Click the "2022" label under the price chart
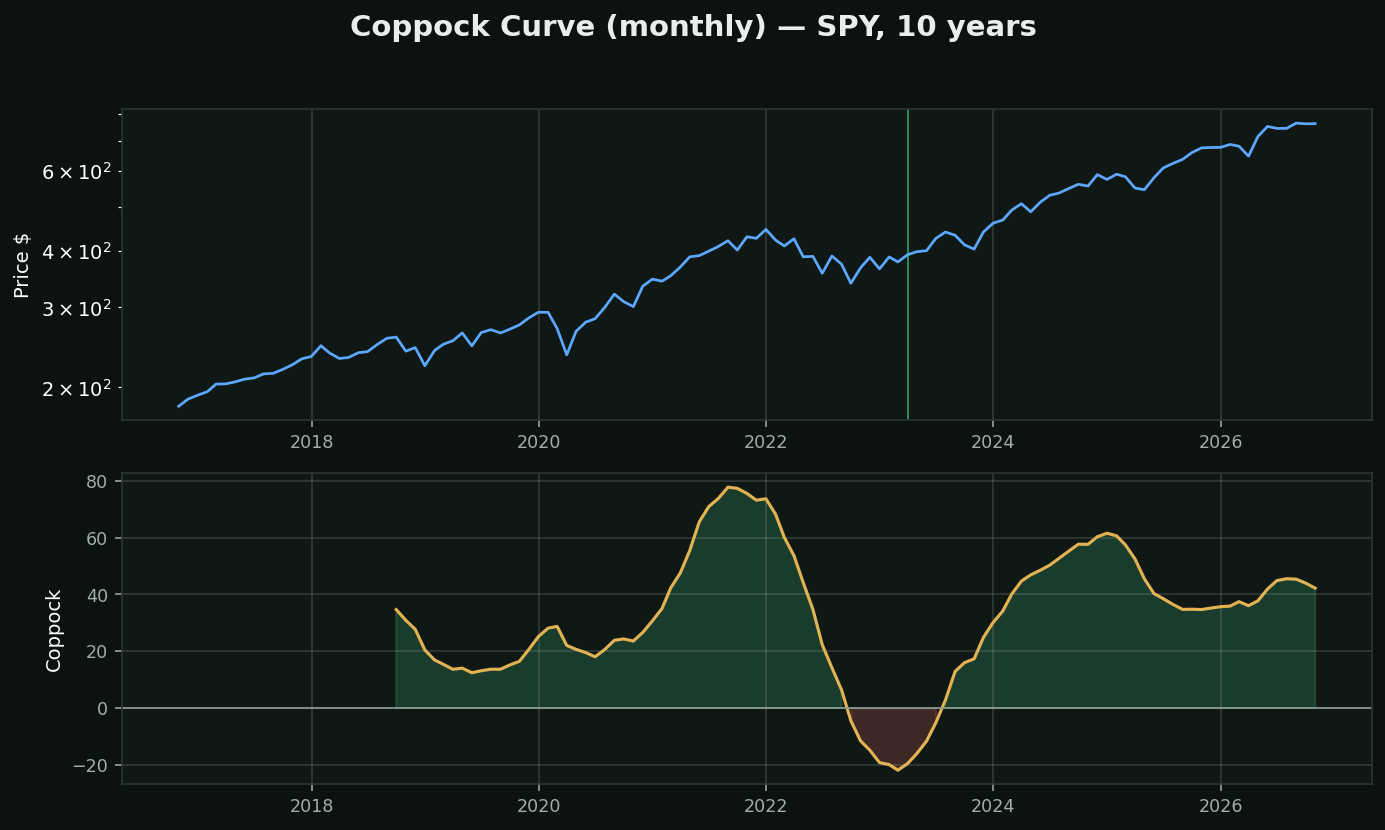The width and height of the screenshot is (1385, 830). 766,441
